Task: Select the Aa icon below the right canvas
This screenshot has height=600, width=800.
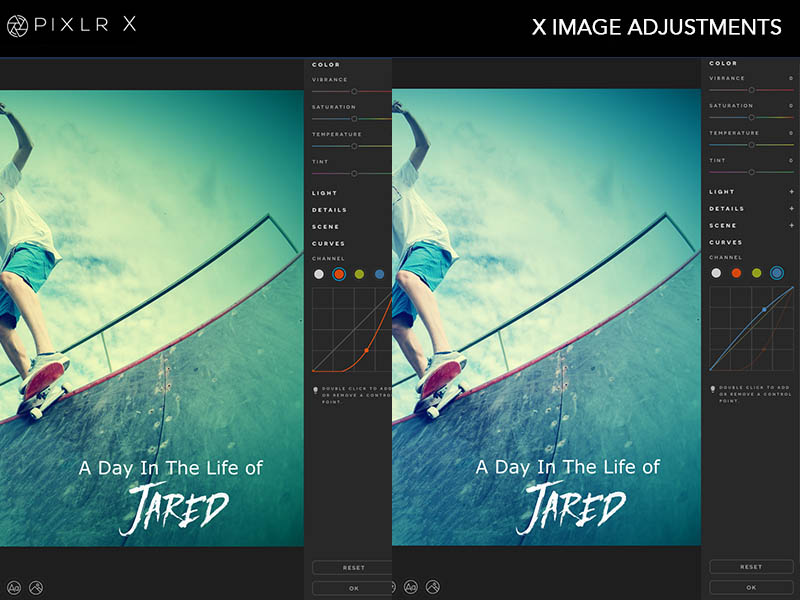Action: 411,586
